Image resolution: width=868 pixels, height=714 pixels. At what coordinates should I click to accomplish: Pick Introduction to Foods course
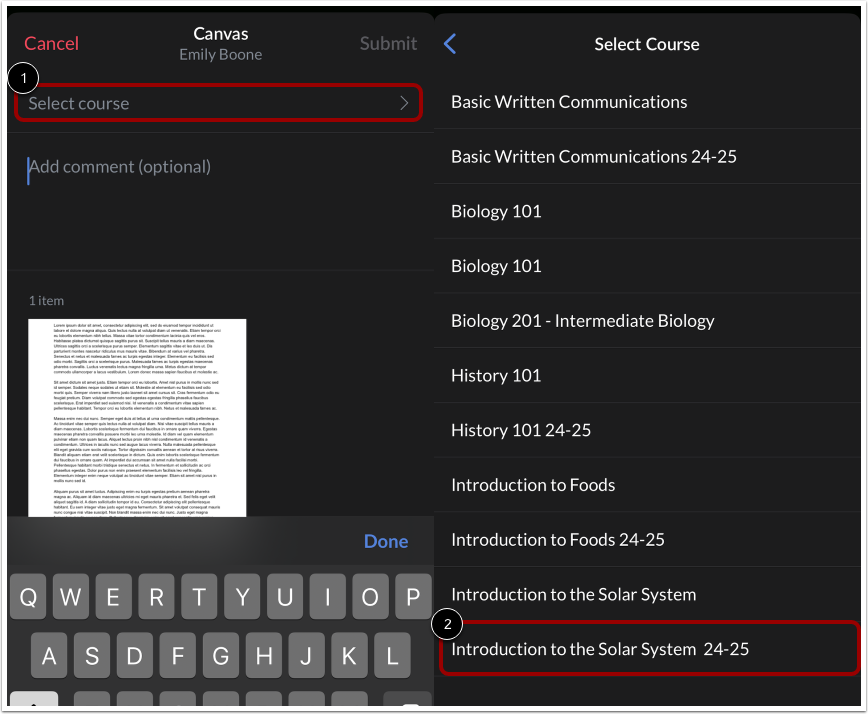pyautogui.click(x=647, y=485)
